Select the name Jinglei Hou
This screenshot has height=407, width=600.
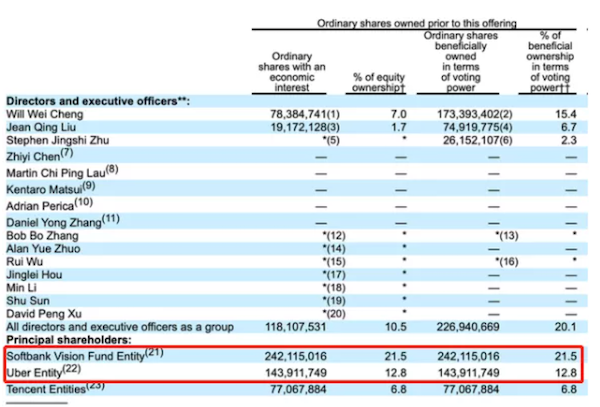tap(34, 275)
